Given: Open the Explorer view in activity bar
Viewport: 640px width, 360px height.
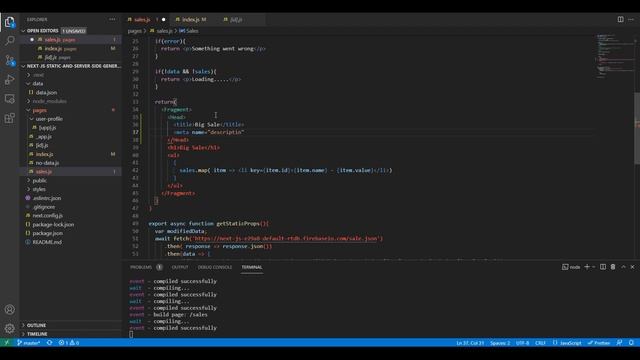Looking at the screenshot, I should (9, 22).
